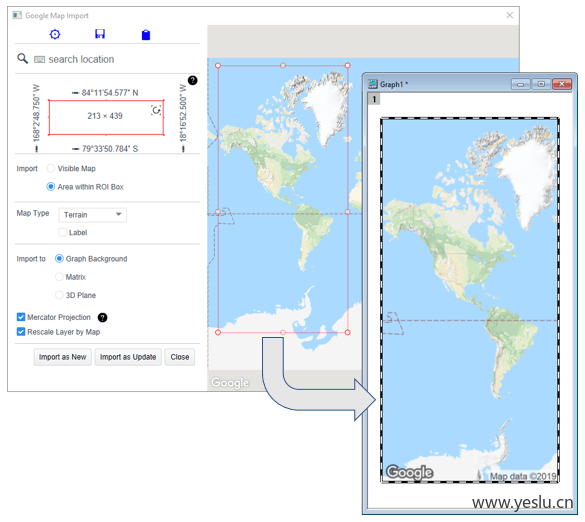This screenshot has width=585, height=522.
Task: Click the Import as New button
Action: pyautogui.click(x=63, y=357)
